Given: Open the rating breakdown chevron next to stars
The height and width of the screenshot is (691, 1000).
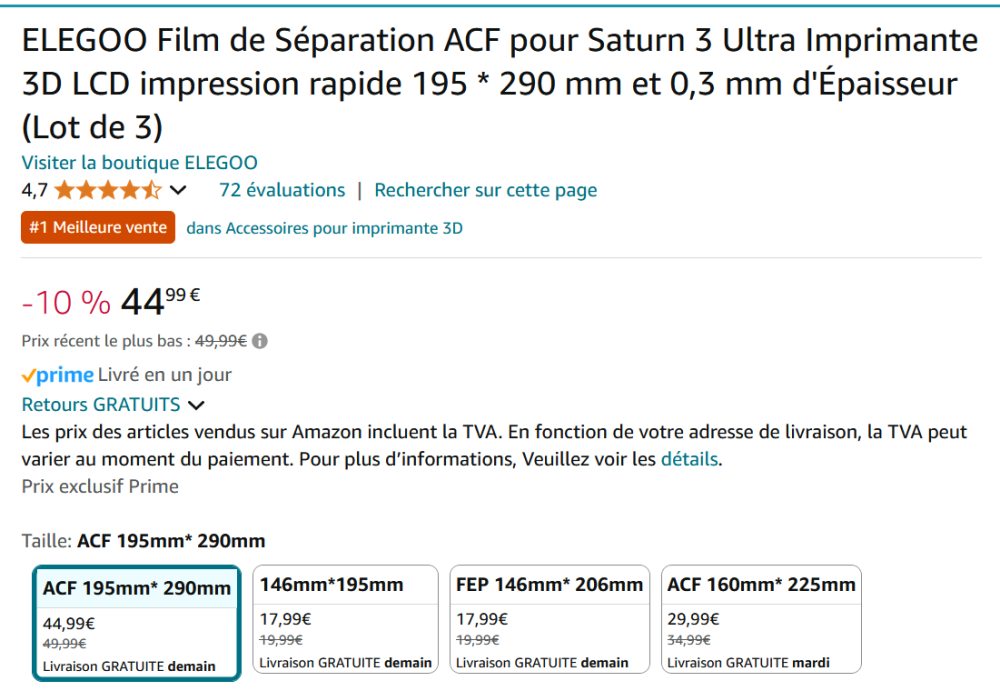Looking at the screenshot, I should click(x=178, y=190).
